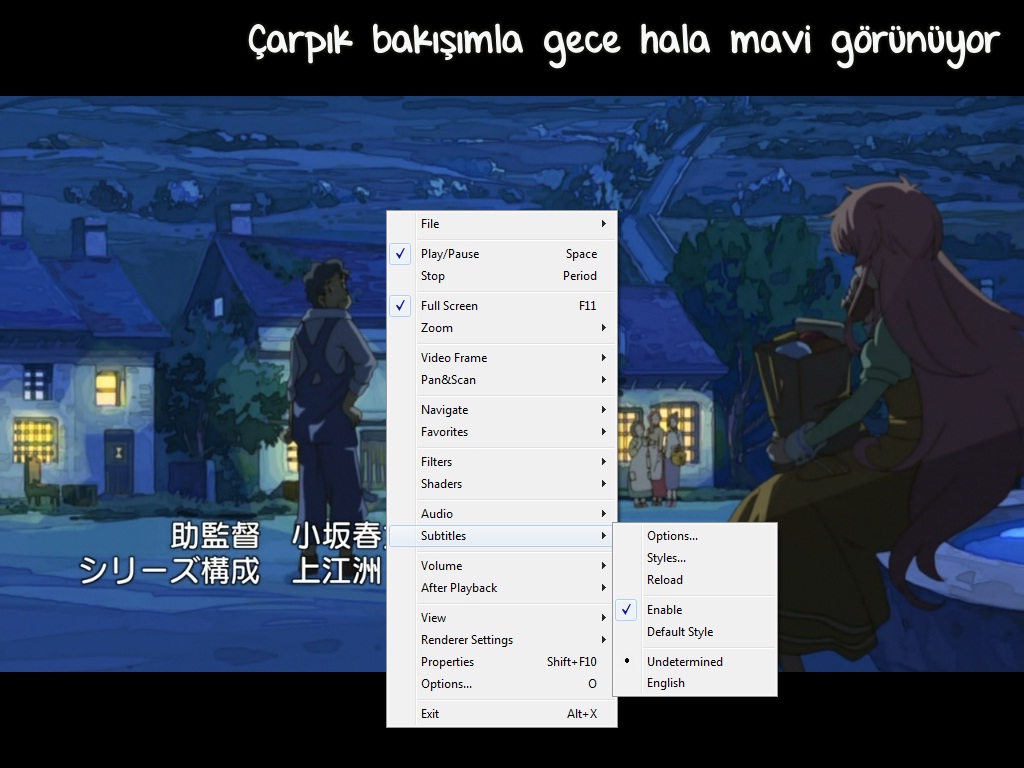Image resolution: width=1024 pixels, height=768 pixels.
Task: Expand the Zoom submenu
Action: [x=502, y=328]
